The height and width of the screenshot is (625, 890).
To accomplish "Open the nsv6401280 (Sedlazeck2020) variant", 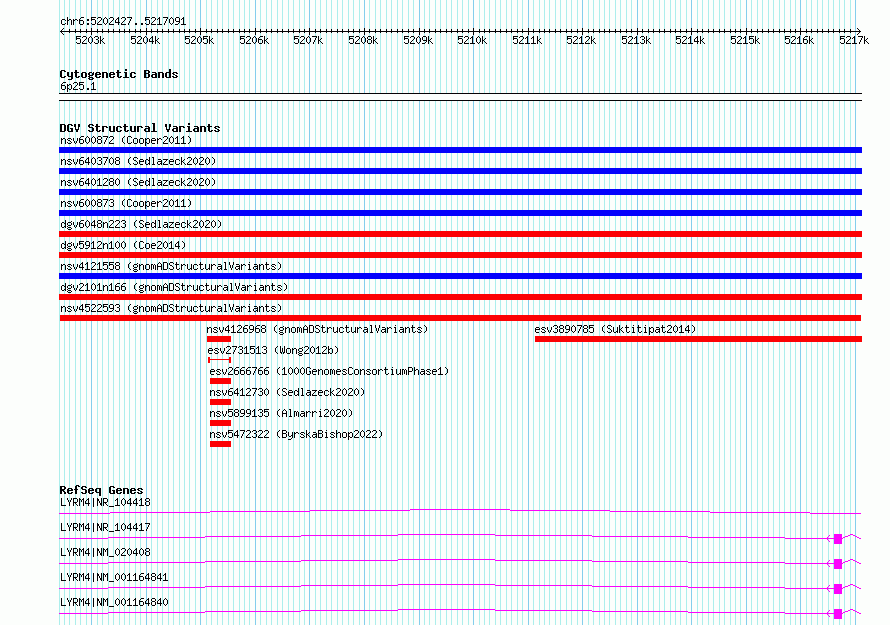I will [x=138, y=182].
